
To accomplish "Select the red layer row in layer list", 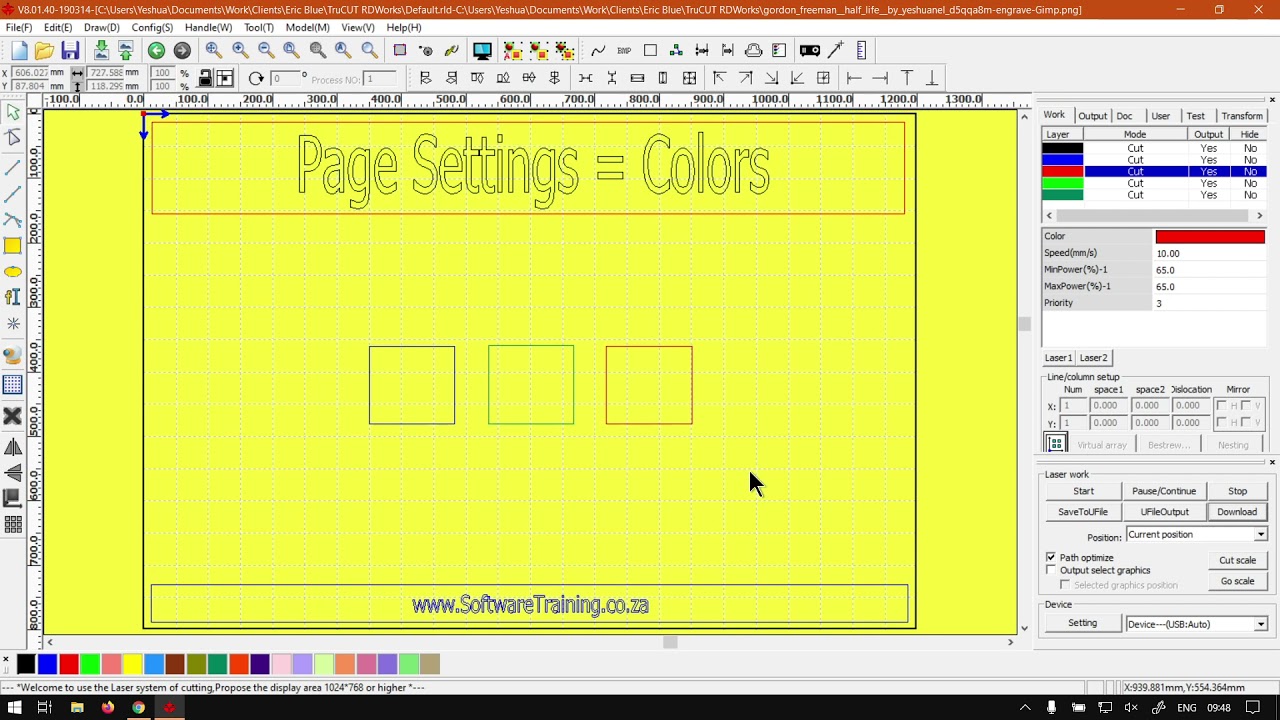I will [x=1154, y=172].
